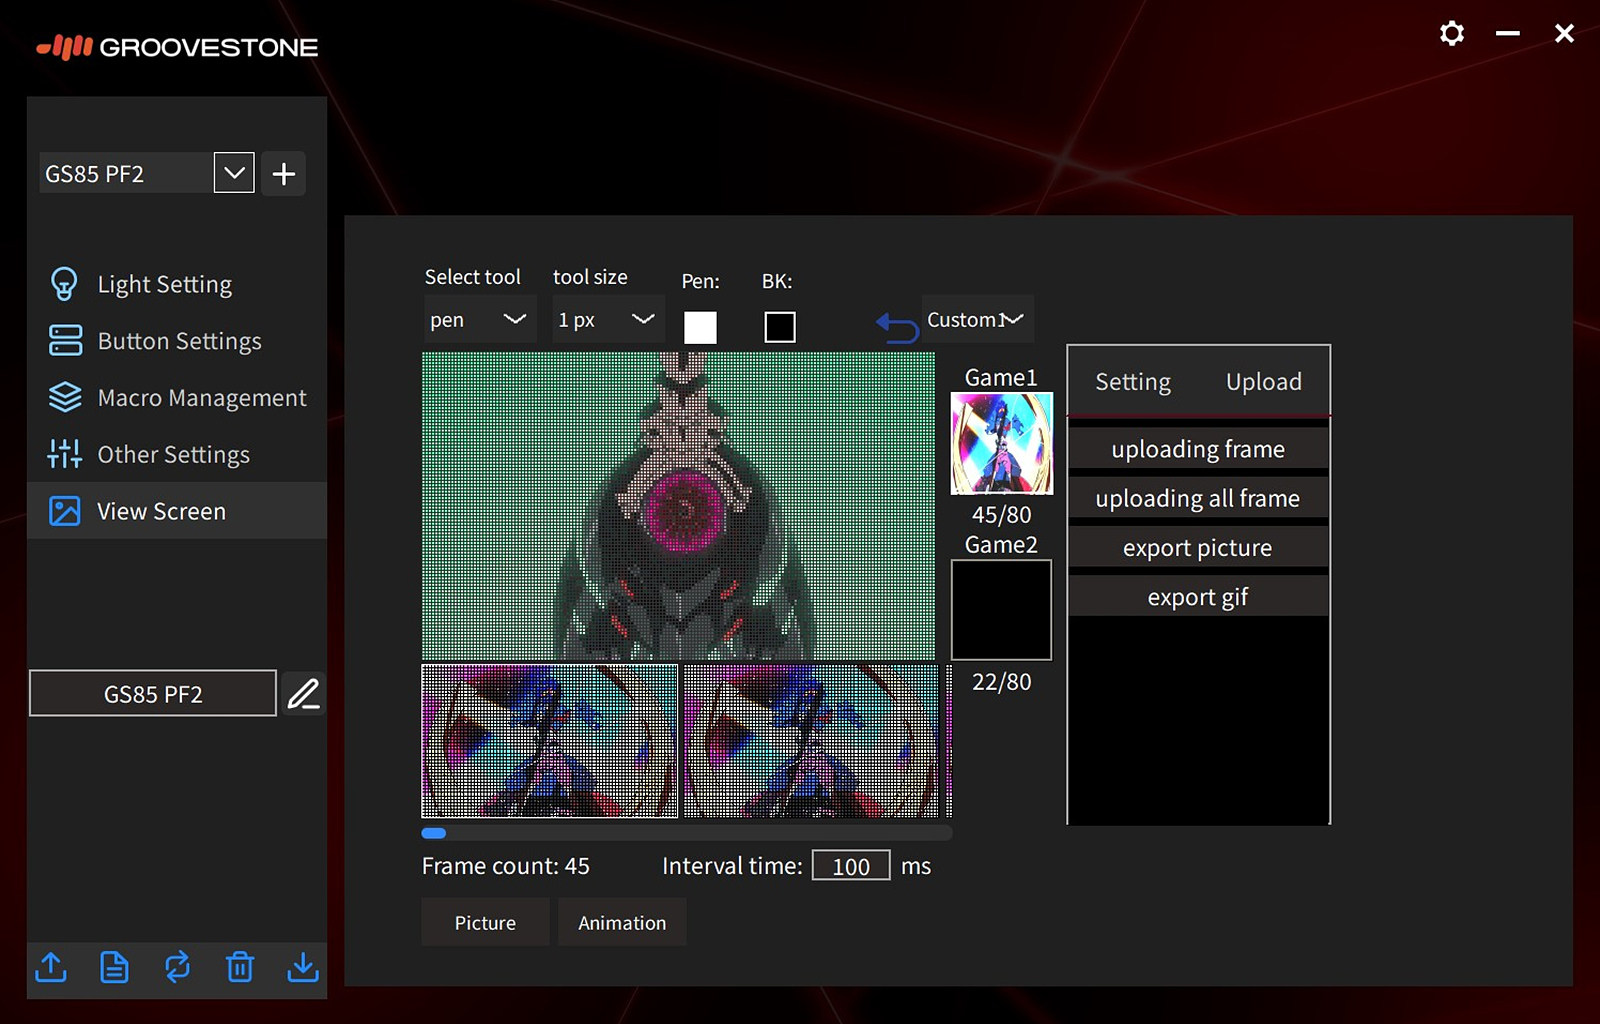Viewport: 1600px width, 1024px height.
Task: Open Macro Management in sidebar
Action: [x=177, y=398]
